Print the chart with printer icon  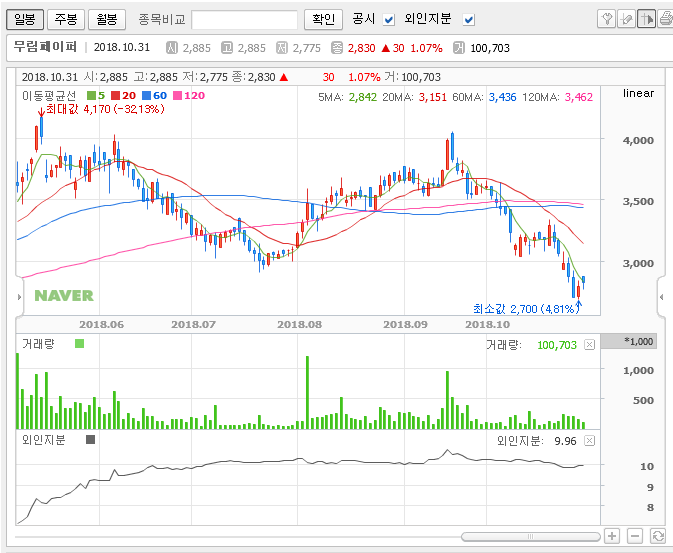(x=666, y=19)
